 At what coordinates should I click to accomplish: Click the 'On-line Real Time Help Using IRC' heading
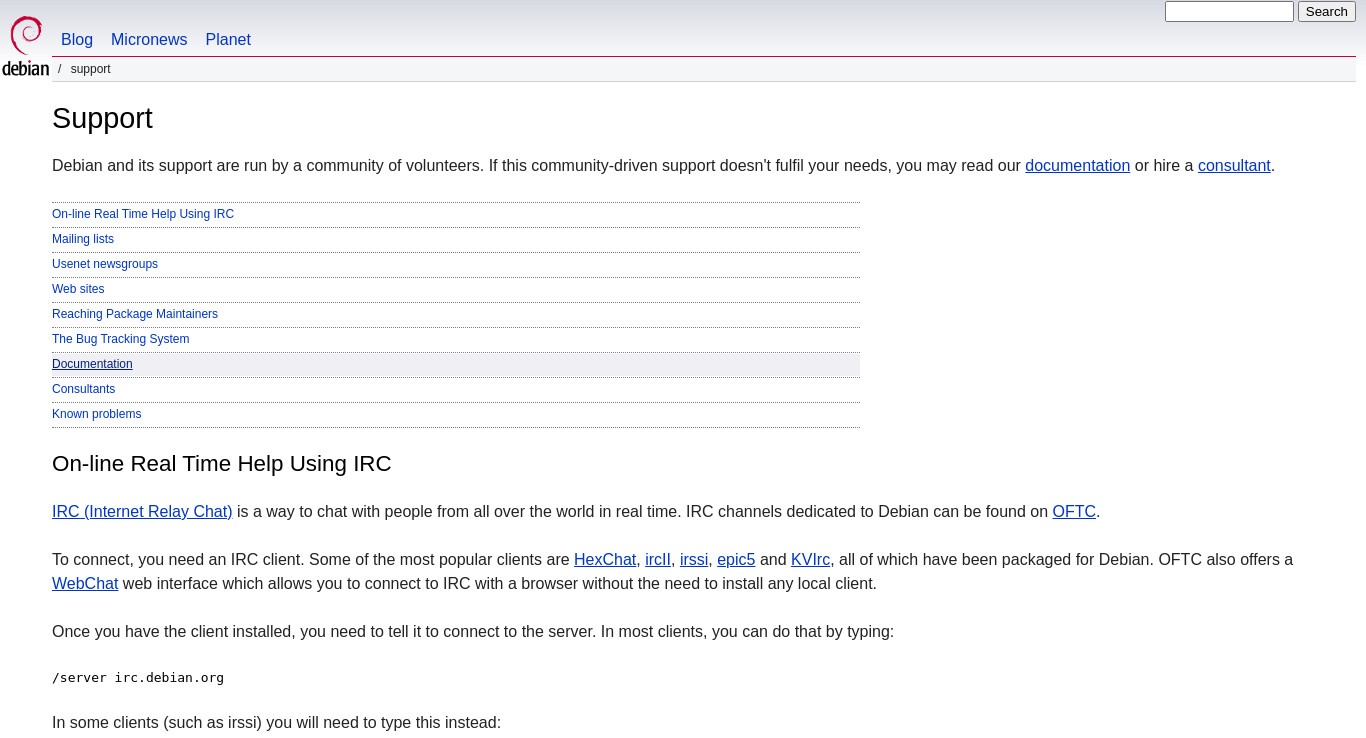222,464
